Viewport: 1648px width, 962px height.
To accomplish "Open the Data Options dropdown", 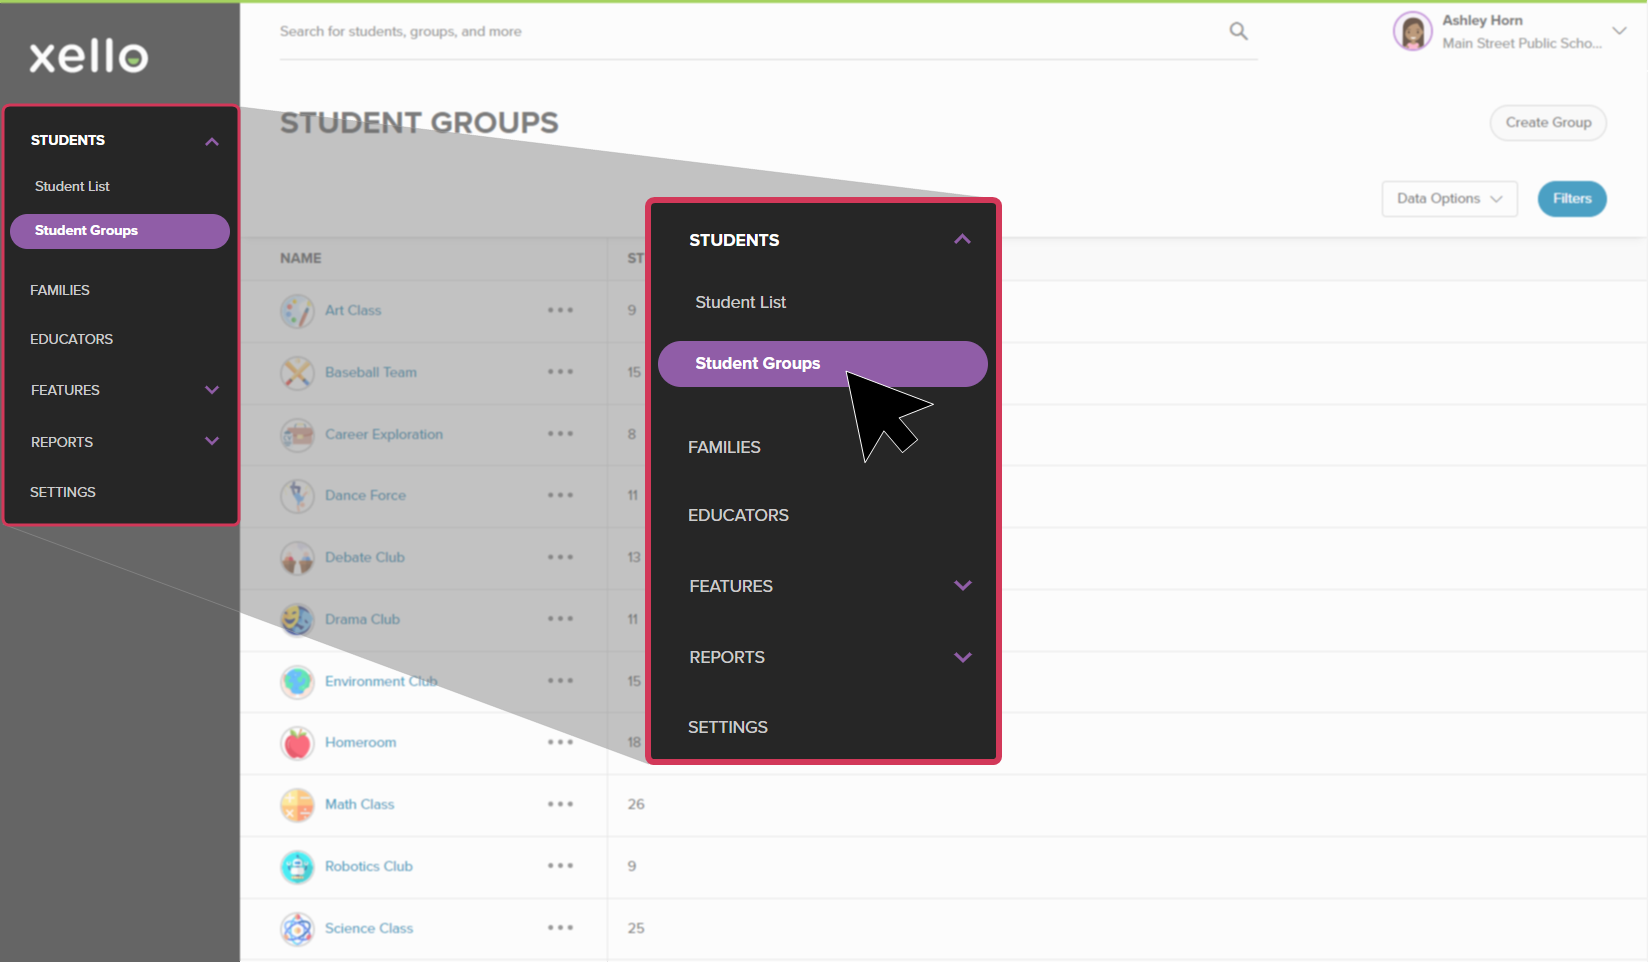I will (x=1449, y=199).
